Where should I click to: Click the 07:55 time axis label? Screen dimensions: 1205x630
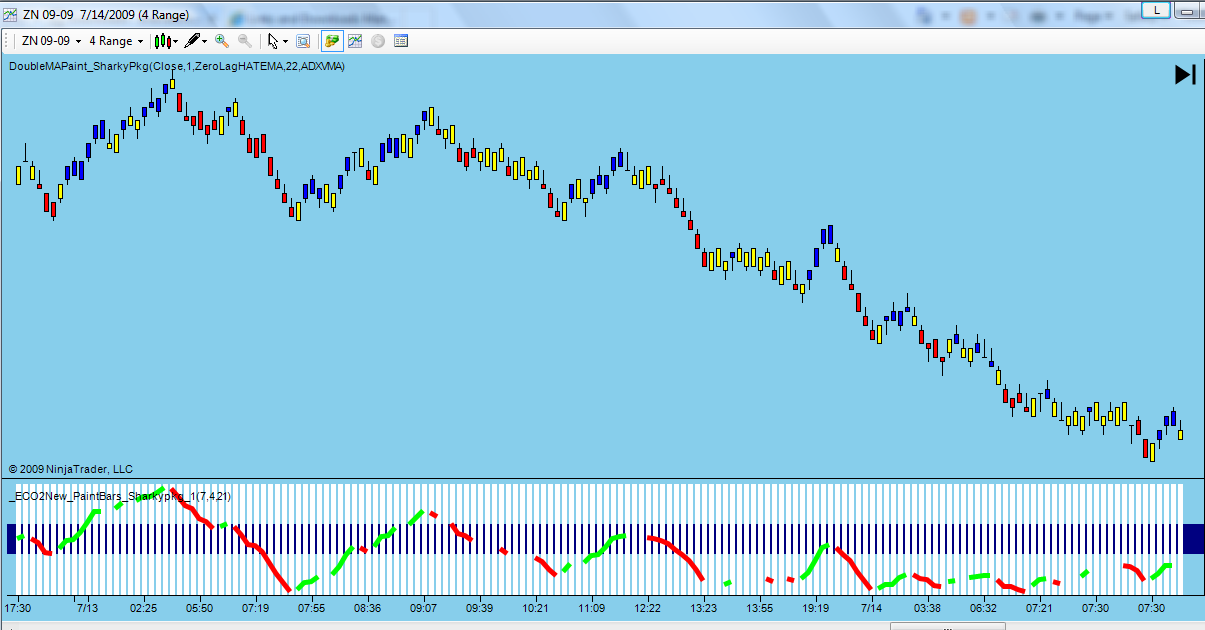coord(311,608)
